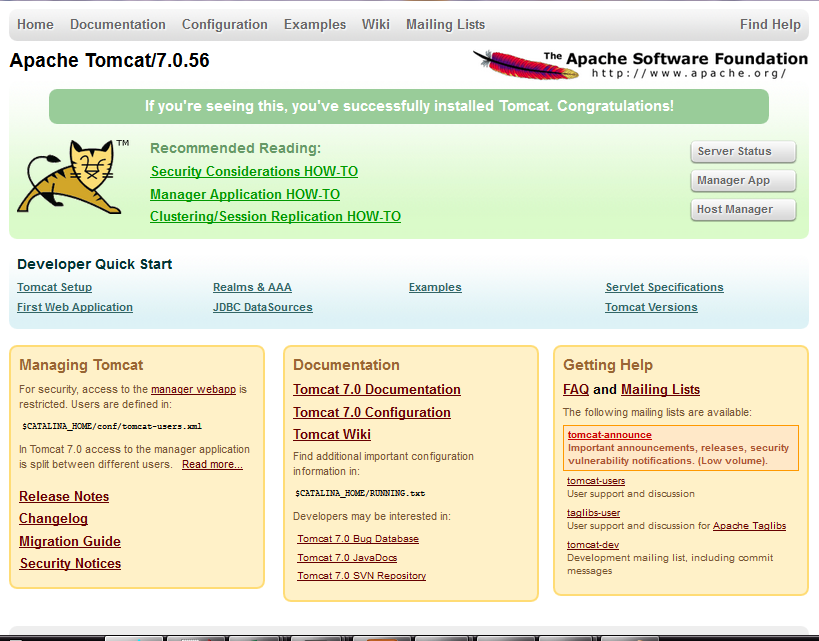Open the Release Notes link

(64, 496)
